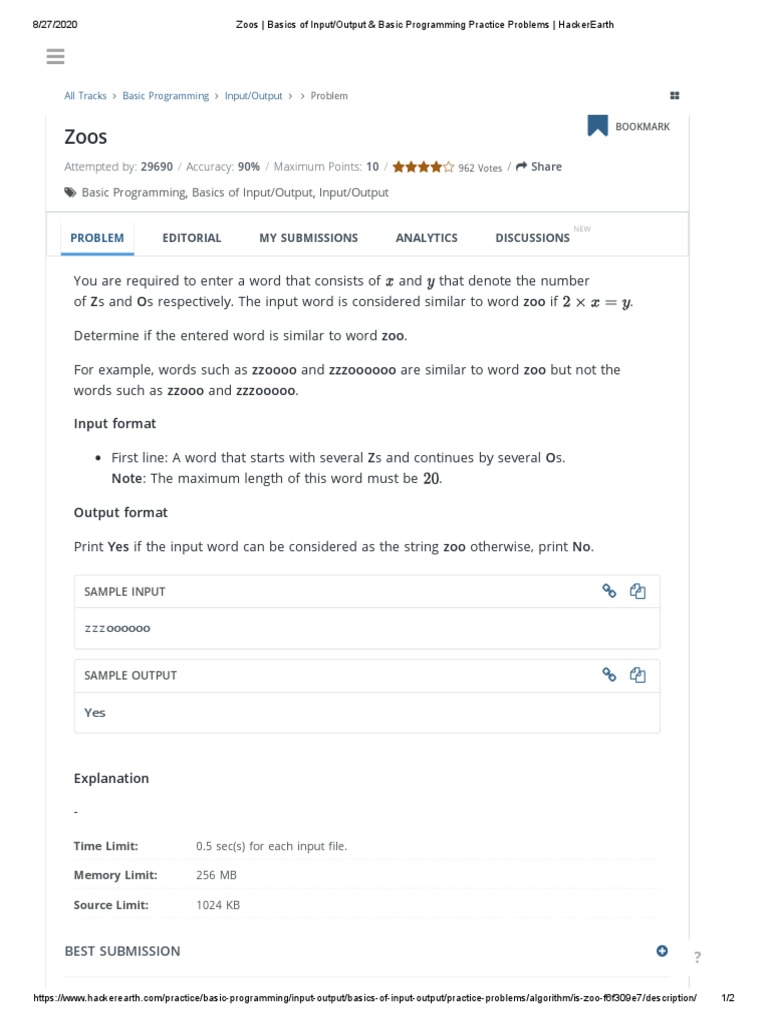
Task: Select the Problem tab
Action: click(x=97, y=238)
